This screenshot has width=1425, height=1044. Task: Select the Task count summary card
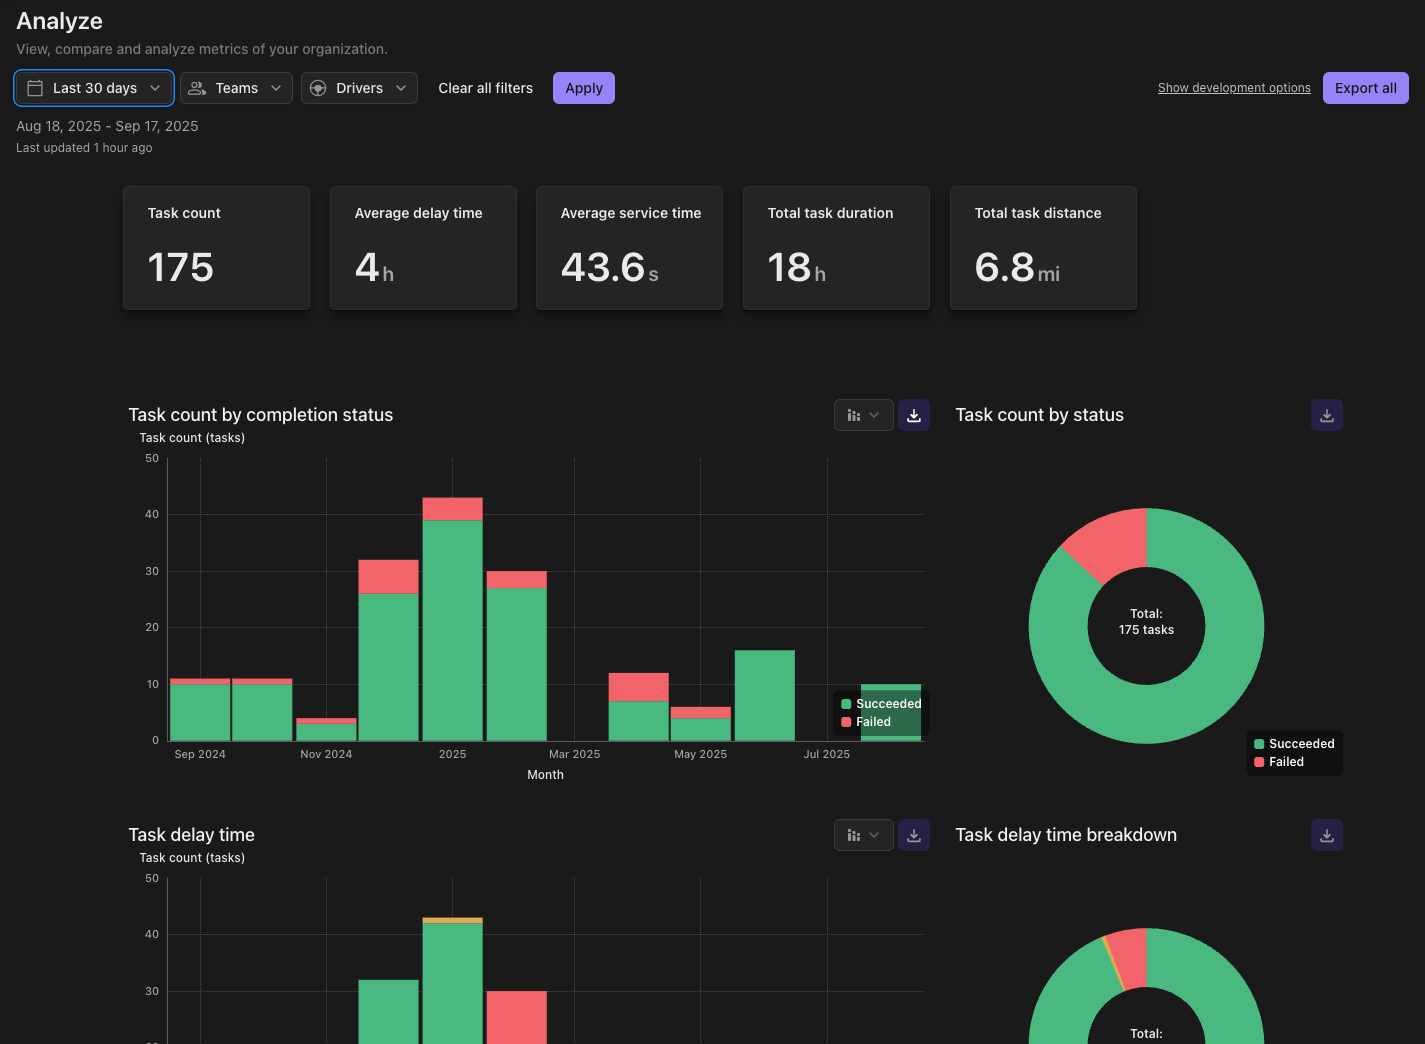[216, 248]
